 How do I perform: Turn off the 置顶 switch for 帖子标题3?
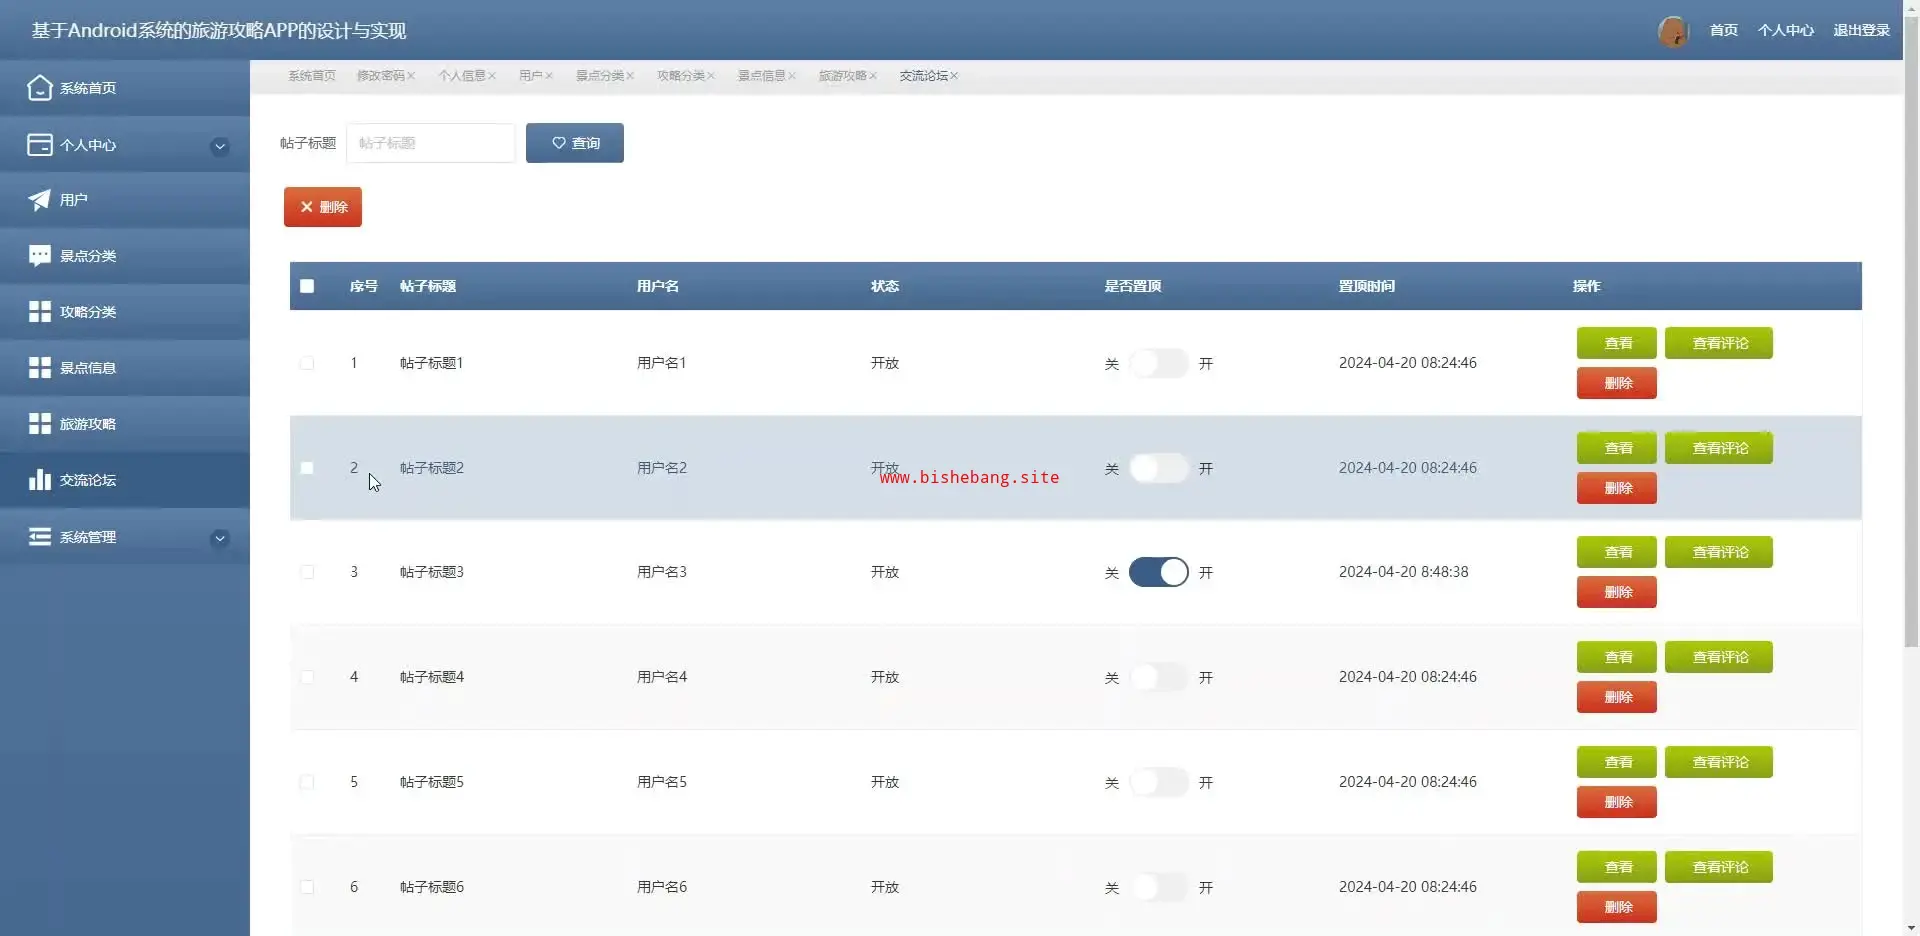(1158, 572)
